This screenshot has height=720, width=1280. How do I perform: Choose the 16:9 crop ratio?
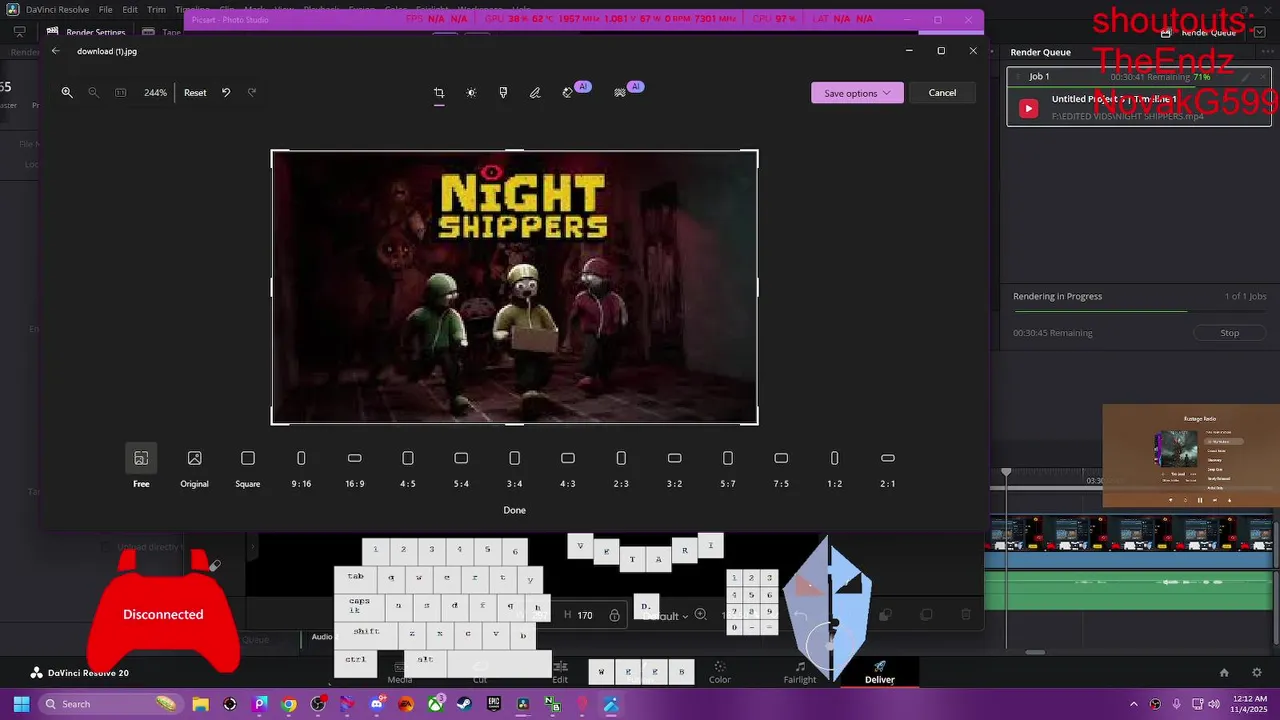[354, 467]
